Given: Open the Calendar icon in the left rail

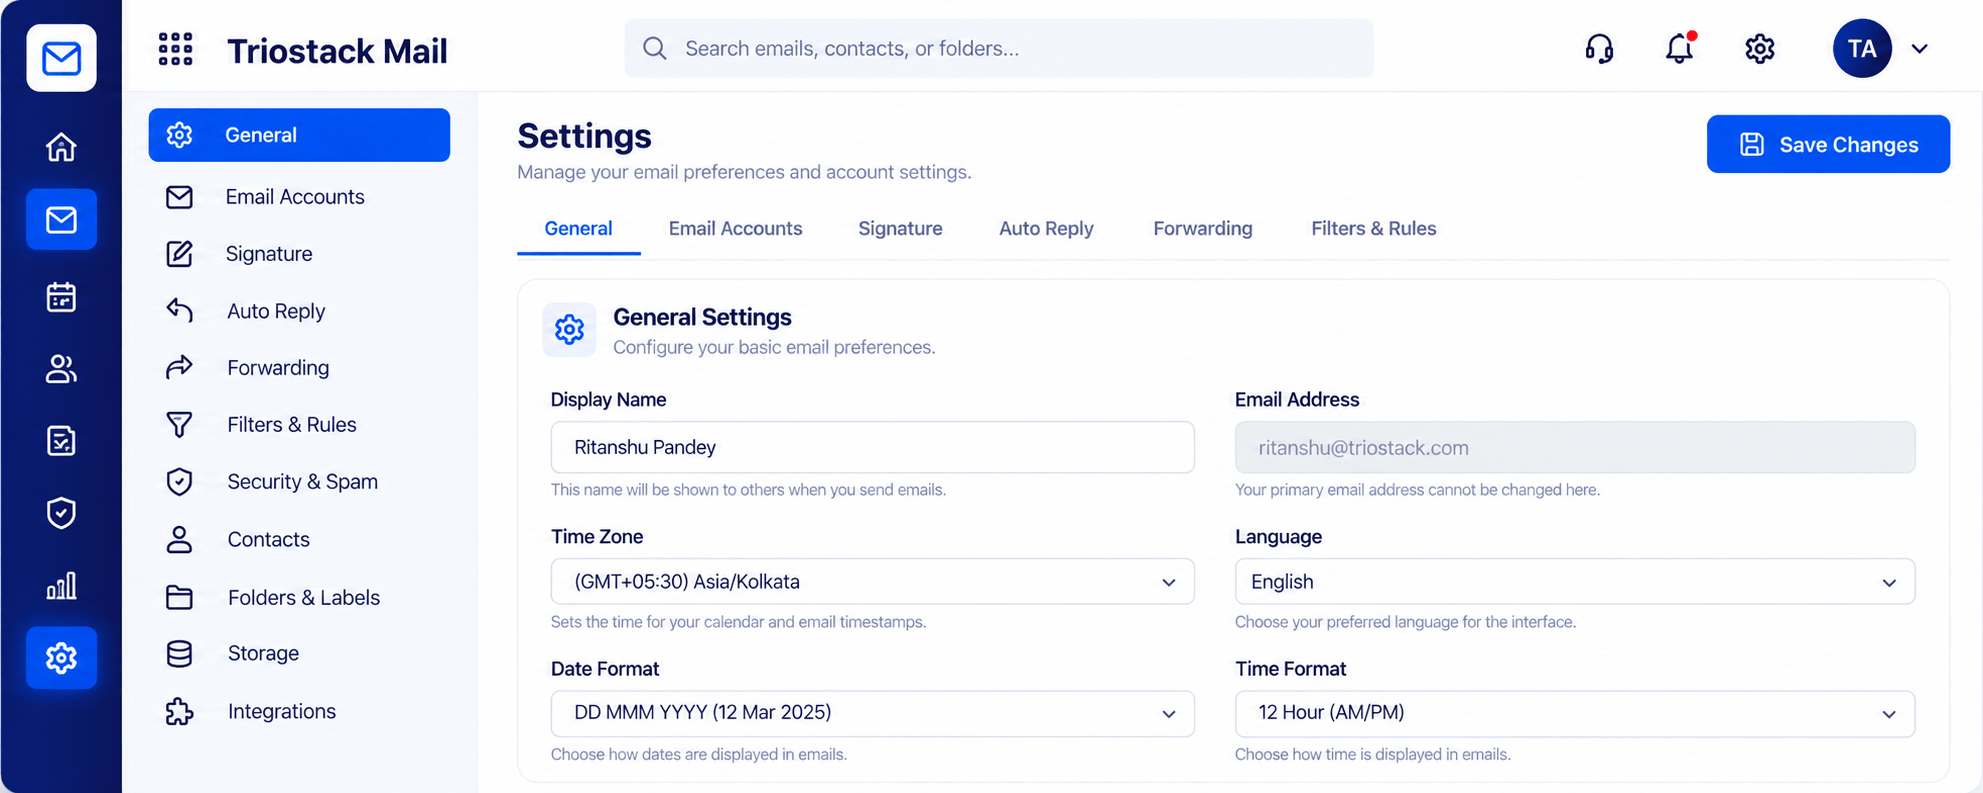Looking at the screenshot, I should click(61, 297).
